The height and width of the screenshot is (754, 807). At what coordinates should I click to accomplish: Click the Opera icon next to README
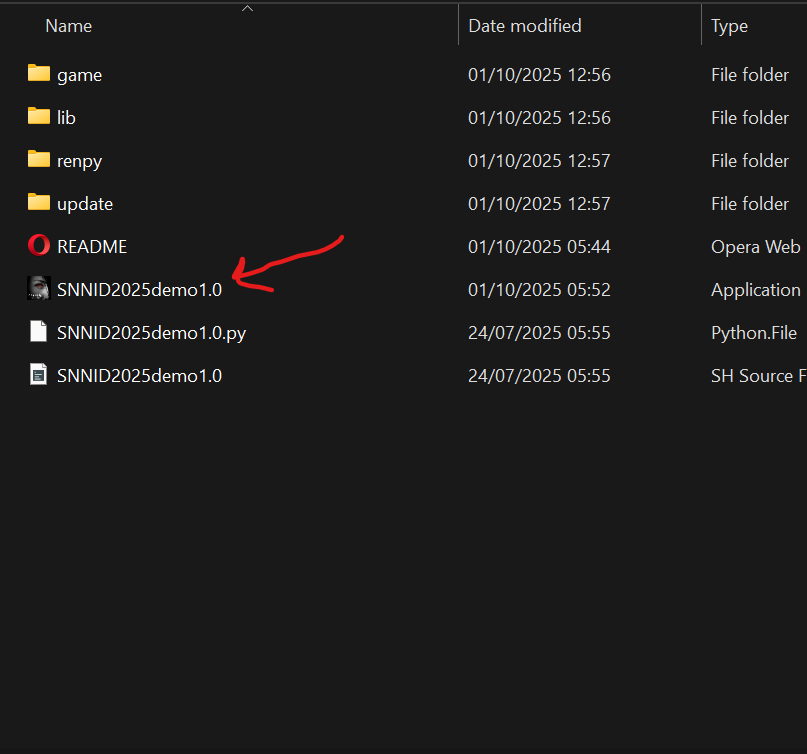tap(38, 246)
